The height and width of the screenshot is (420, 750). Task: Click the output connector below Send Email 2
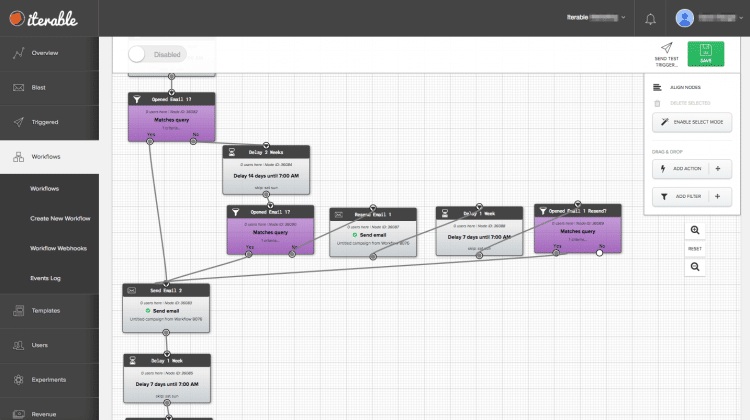[x=166, y=332]
